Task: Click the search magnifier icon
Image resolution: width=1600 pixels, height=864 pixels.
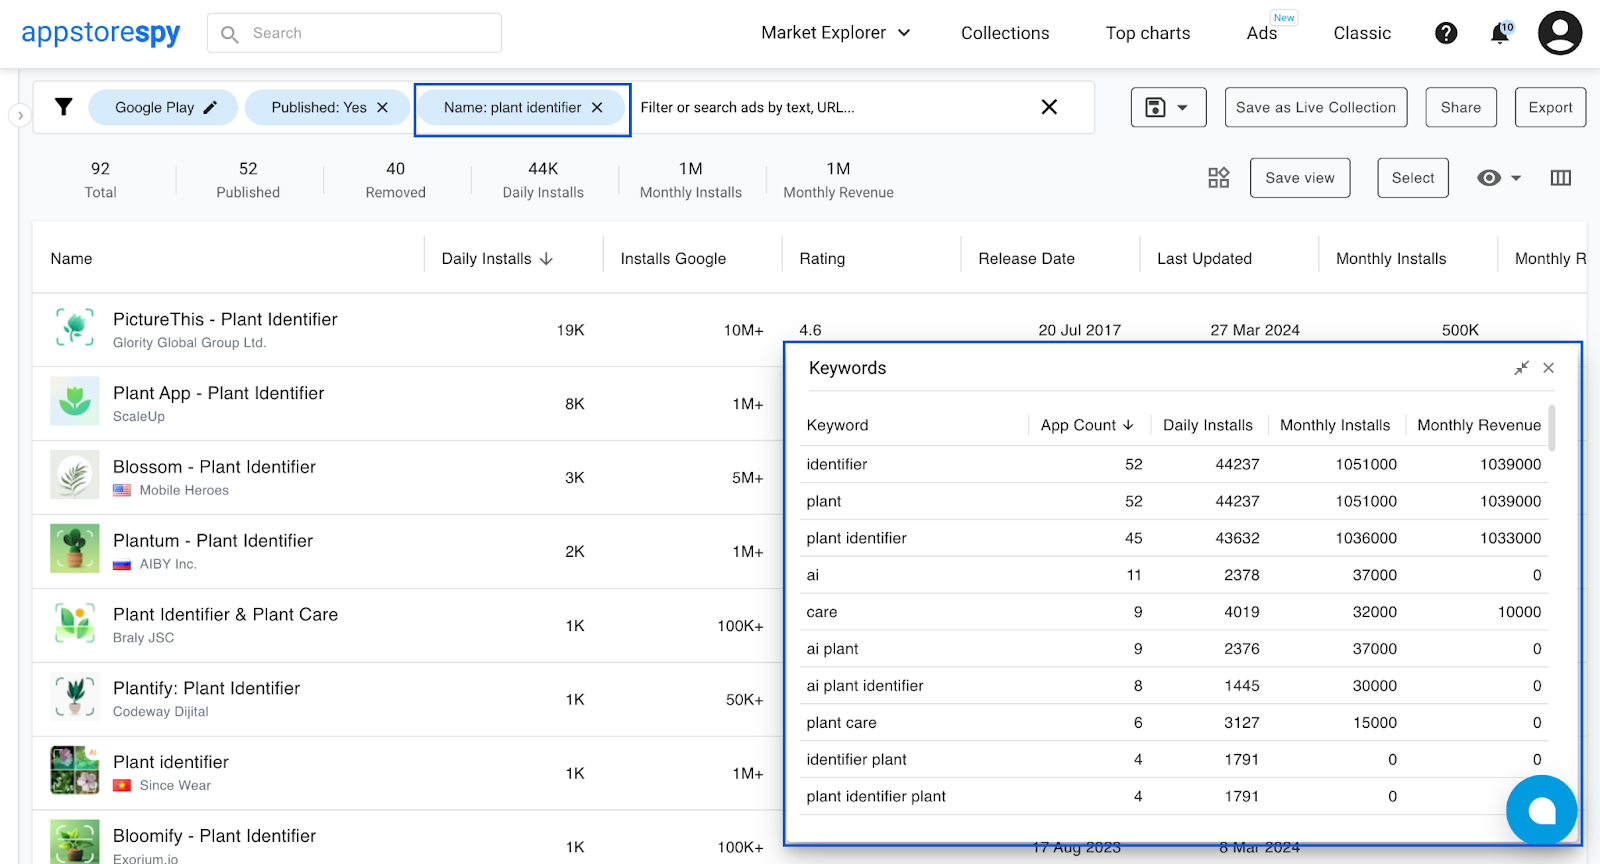Action: pyautogui.click(x=229, y=34)
